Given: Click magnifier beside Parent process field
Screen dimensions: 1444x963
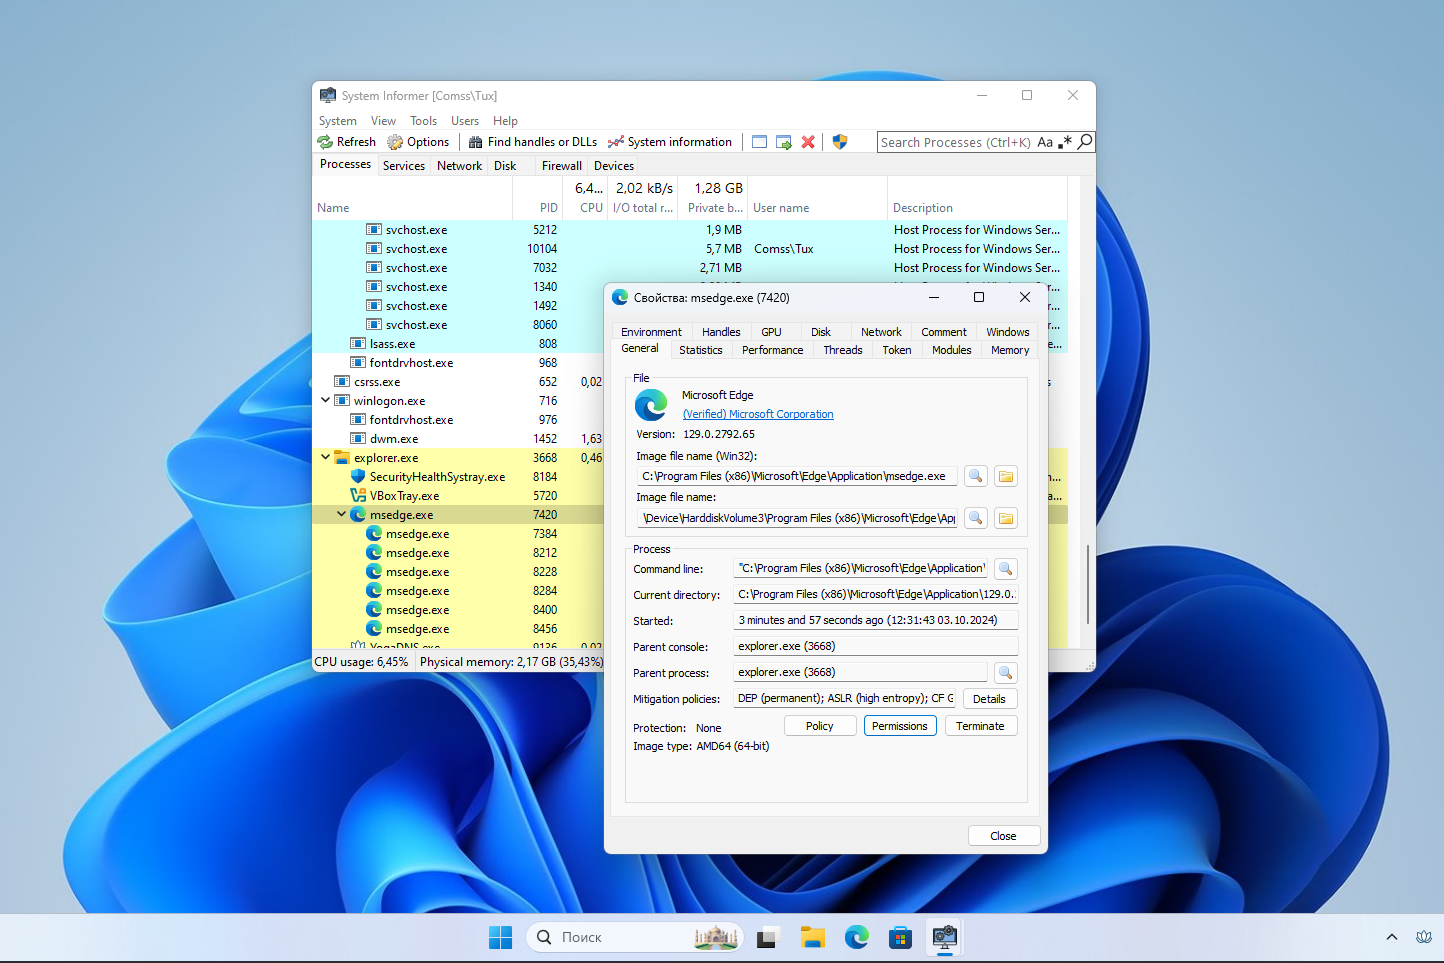Looking at the screenshot, I should [1006, 673].
